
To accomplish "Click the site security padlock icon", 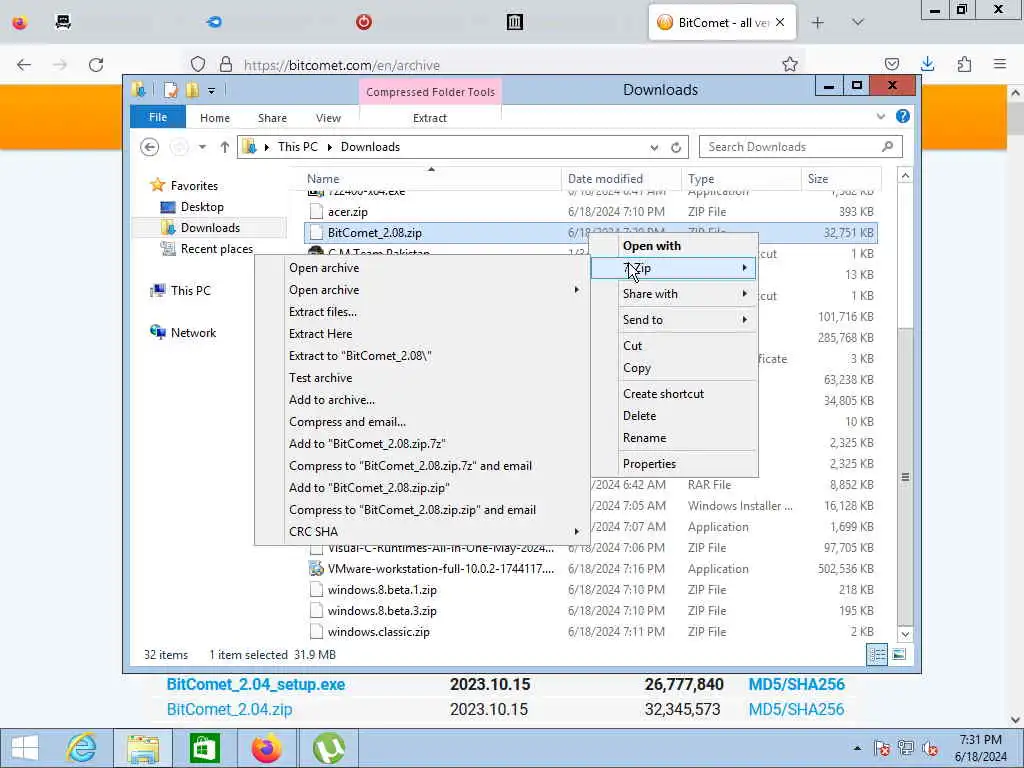I will [226, 65].
